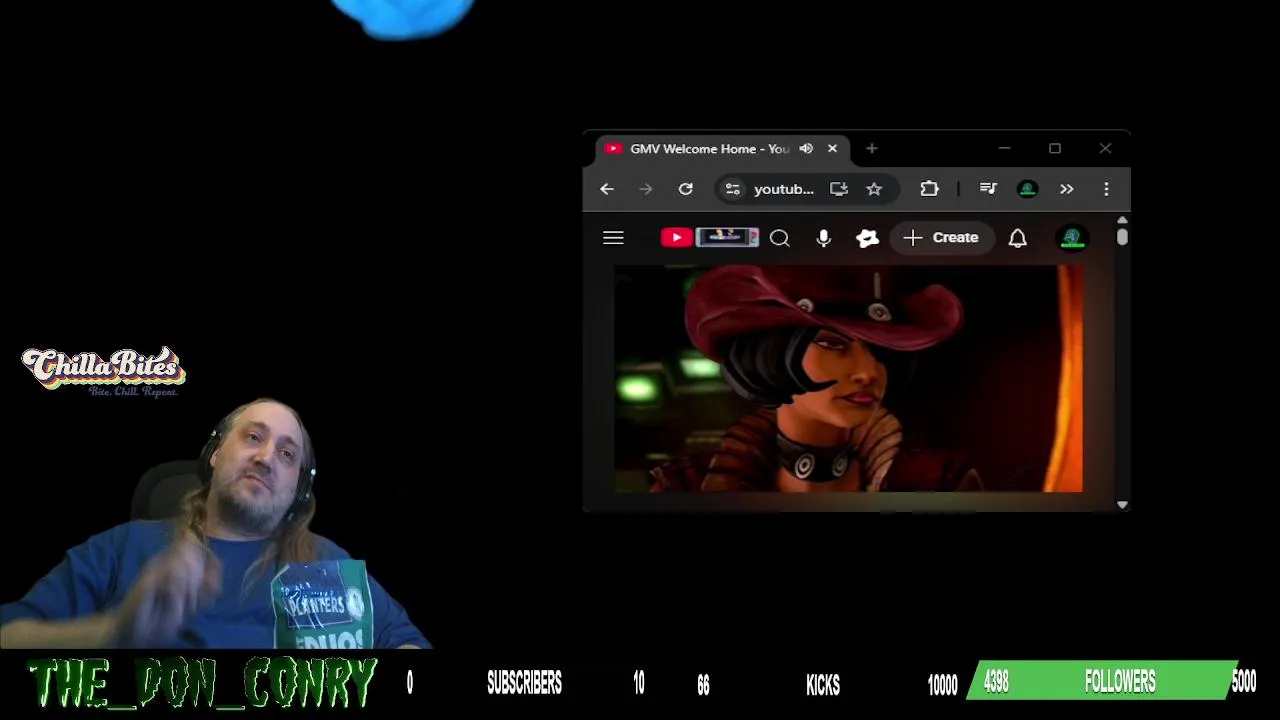This screenshot has height=720, width=1280.
Task: Open the Chrome profile avatar
Action: pos(1027,189)
